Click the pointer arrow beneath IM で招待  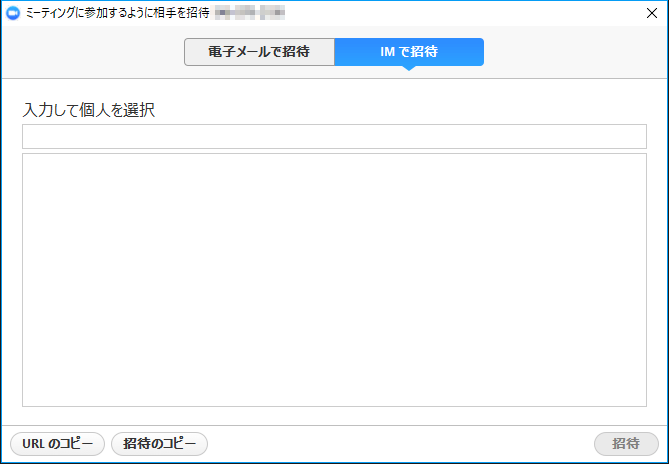(x=409, y=69)
